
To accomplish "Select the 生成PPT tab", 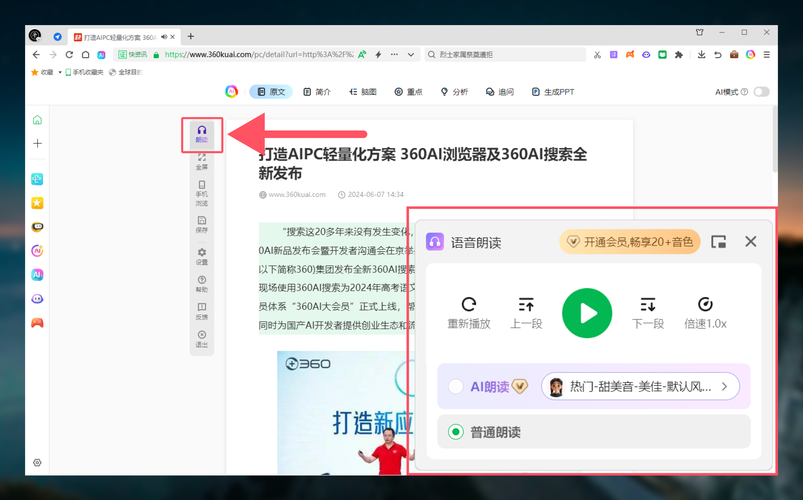I will point(553,92).
